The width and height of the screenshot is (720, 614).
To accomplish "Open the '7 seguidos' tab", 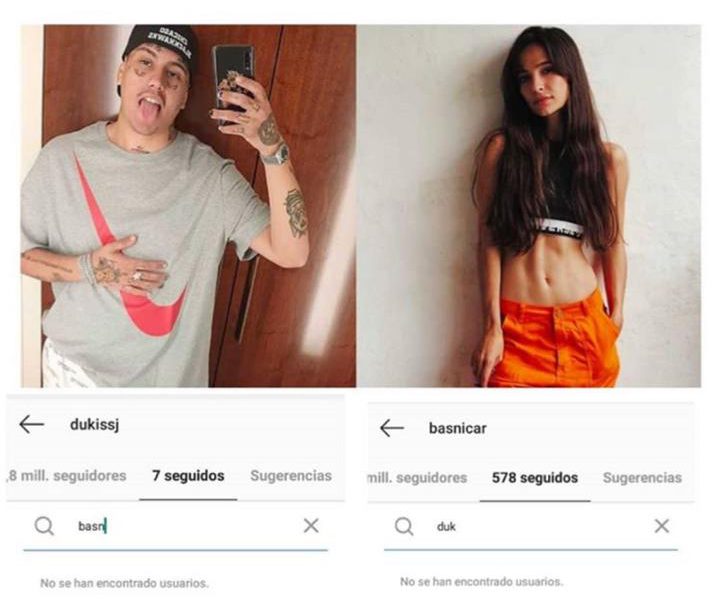I will [188, 476].
